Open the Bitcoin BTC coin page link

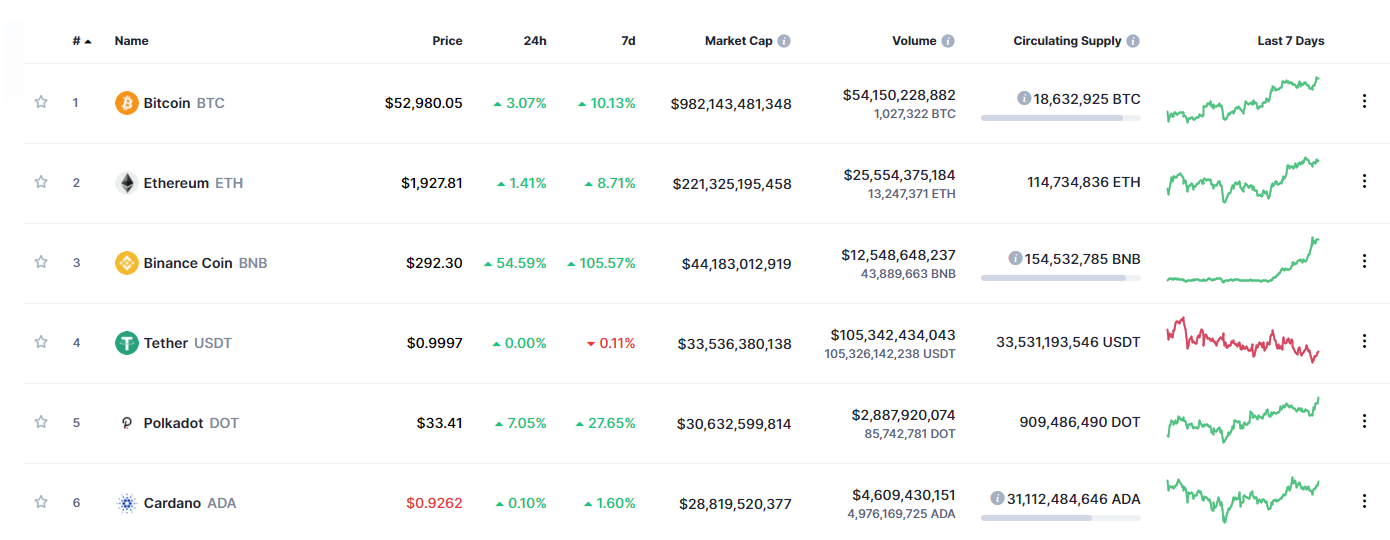[184, 103]
